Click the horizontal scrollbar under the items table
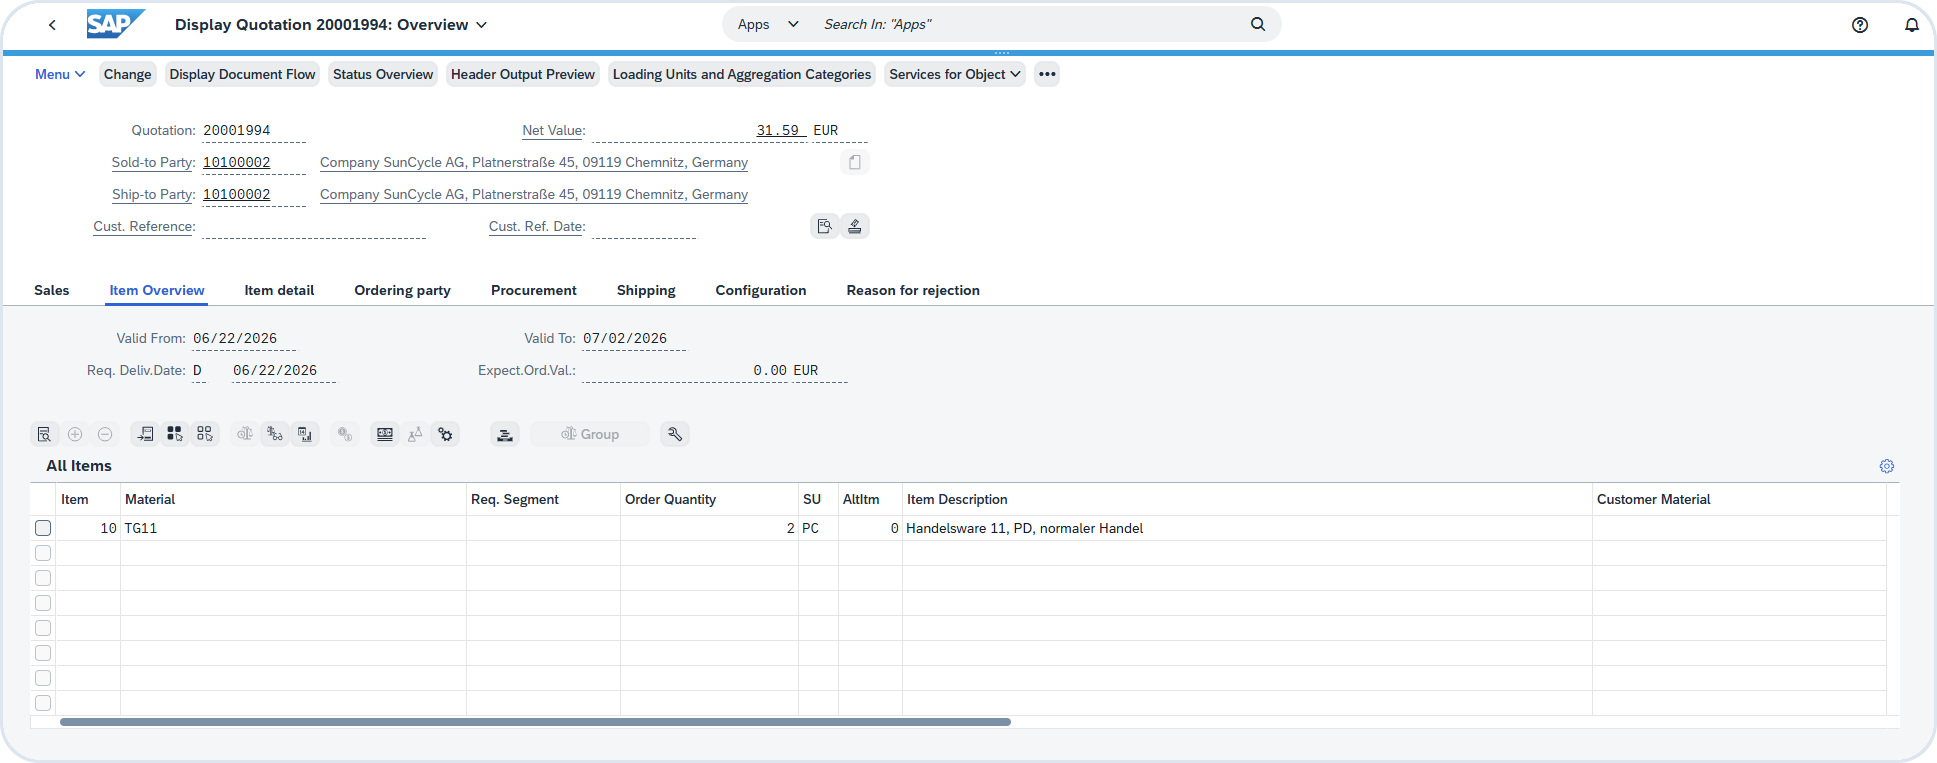 [535, 722]
